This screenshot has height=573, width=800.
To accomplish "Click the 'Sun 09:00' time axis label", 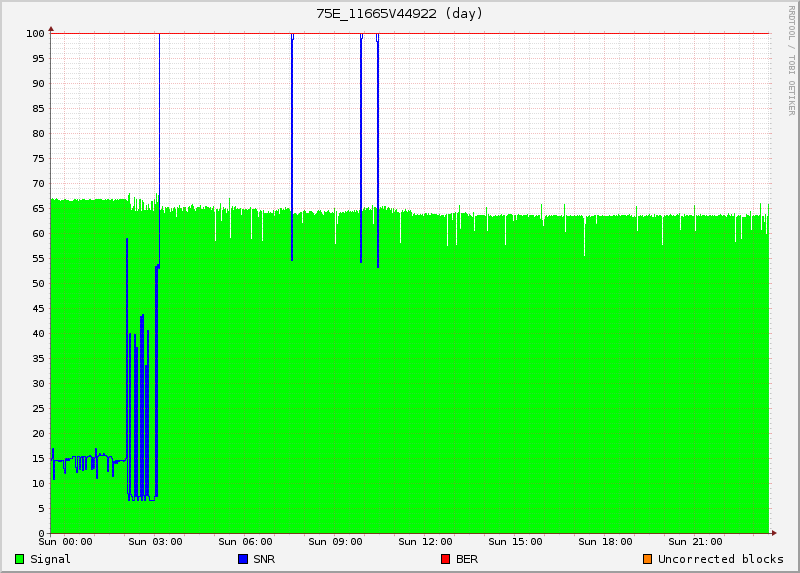I will click(335, 542).
